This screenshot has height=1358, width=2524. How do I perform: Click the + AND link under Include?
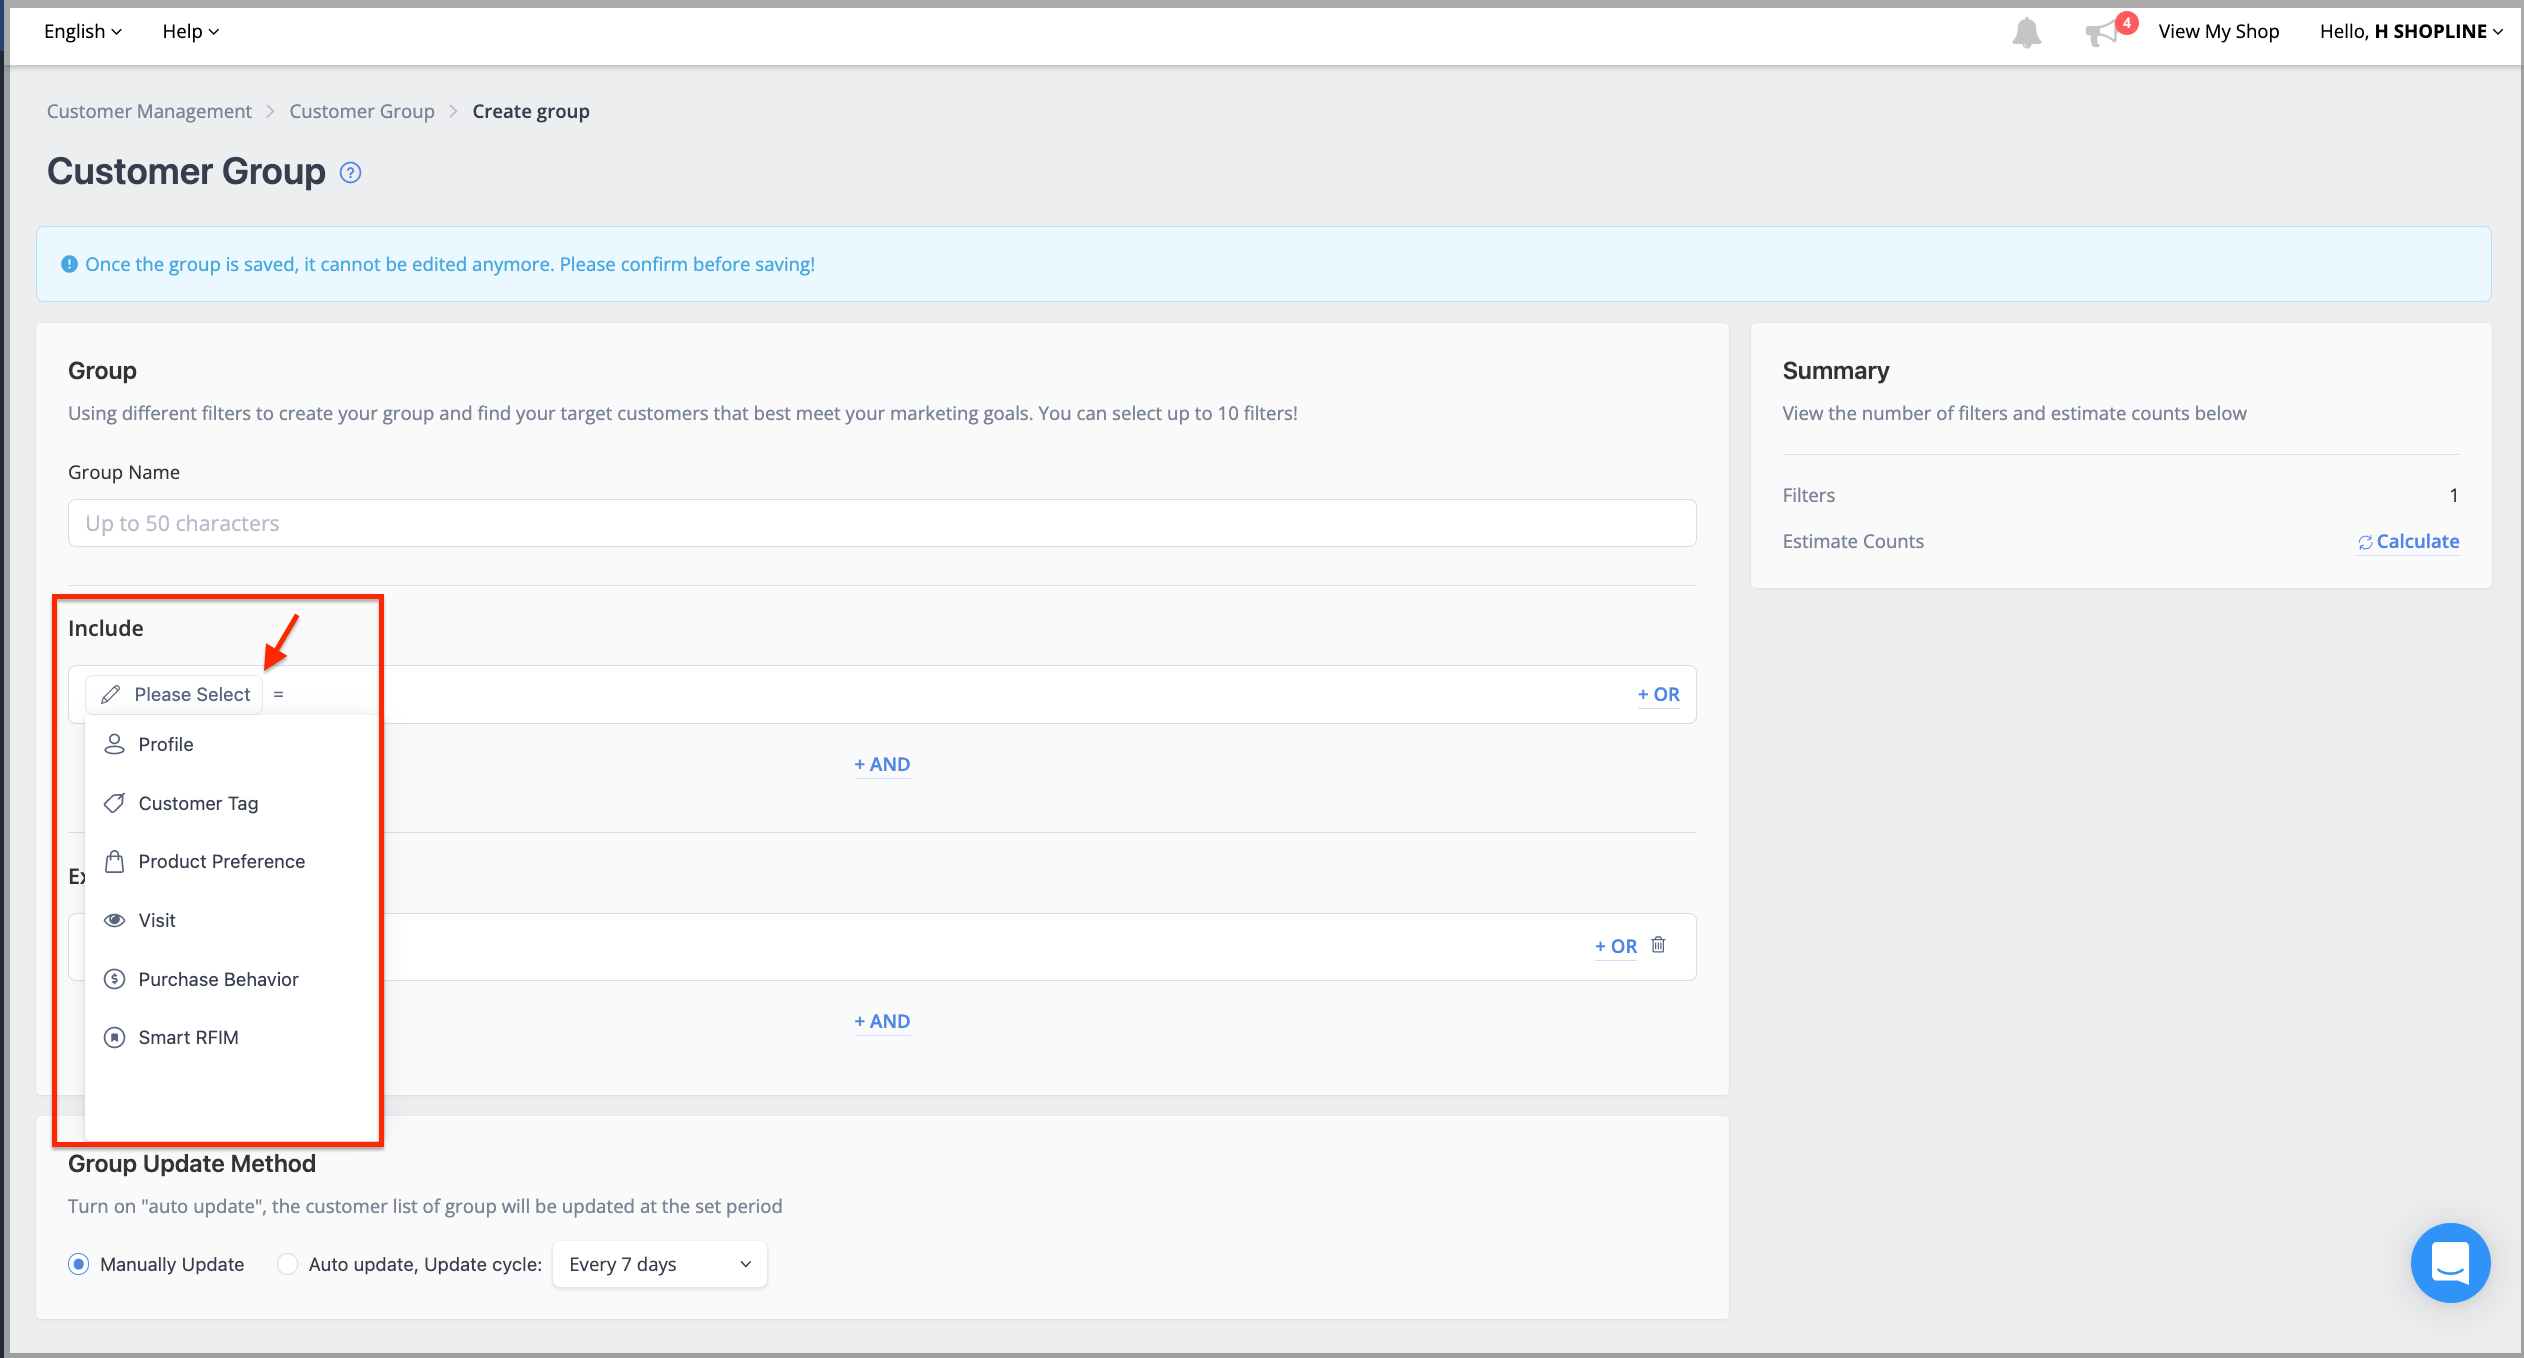882,764
